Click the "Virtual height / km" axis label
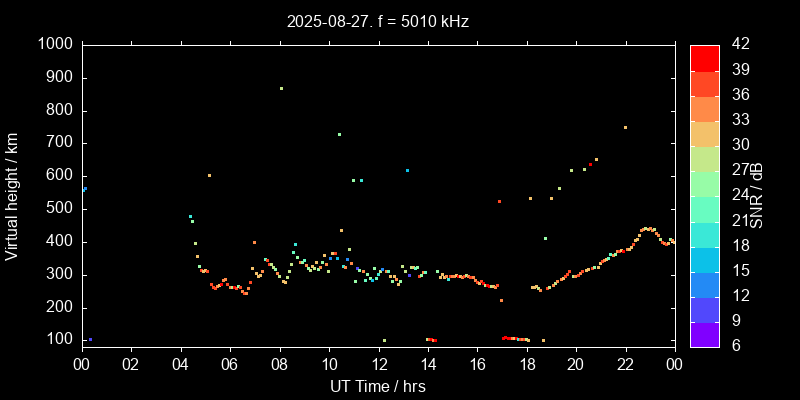 pyautogui.click(x=12, y=195)
